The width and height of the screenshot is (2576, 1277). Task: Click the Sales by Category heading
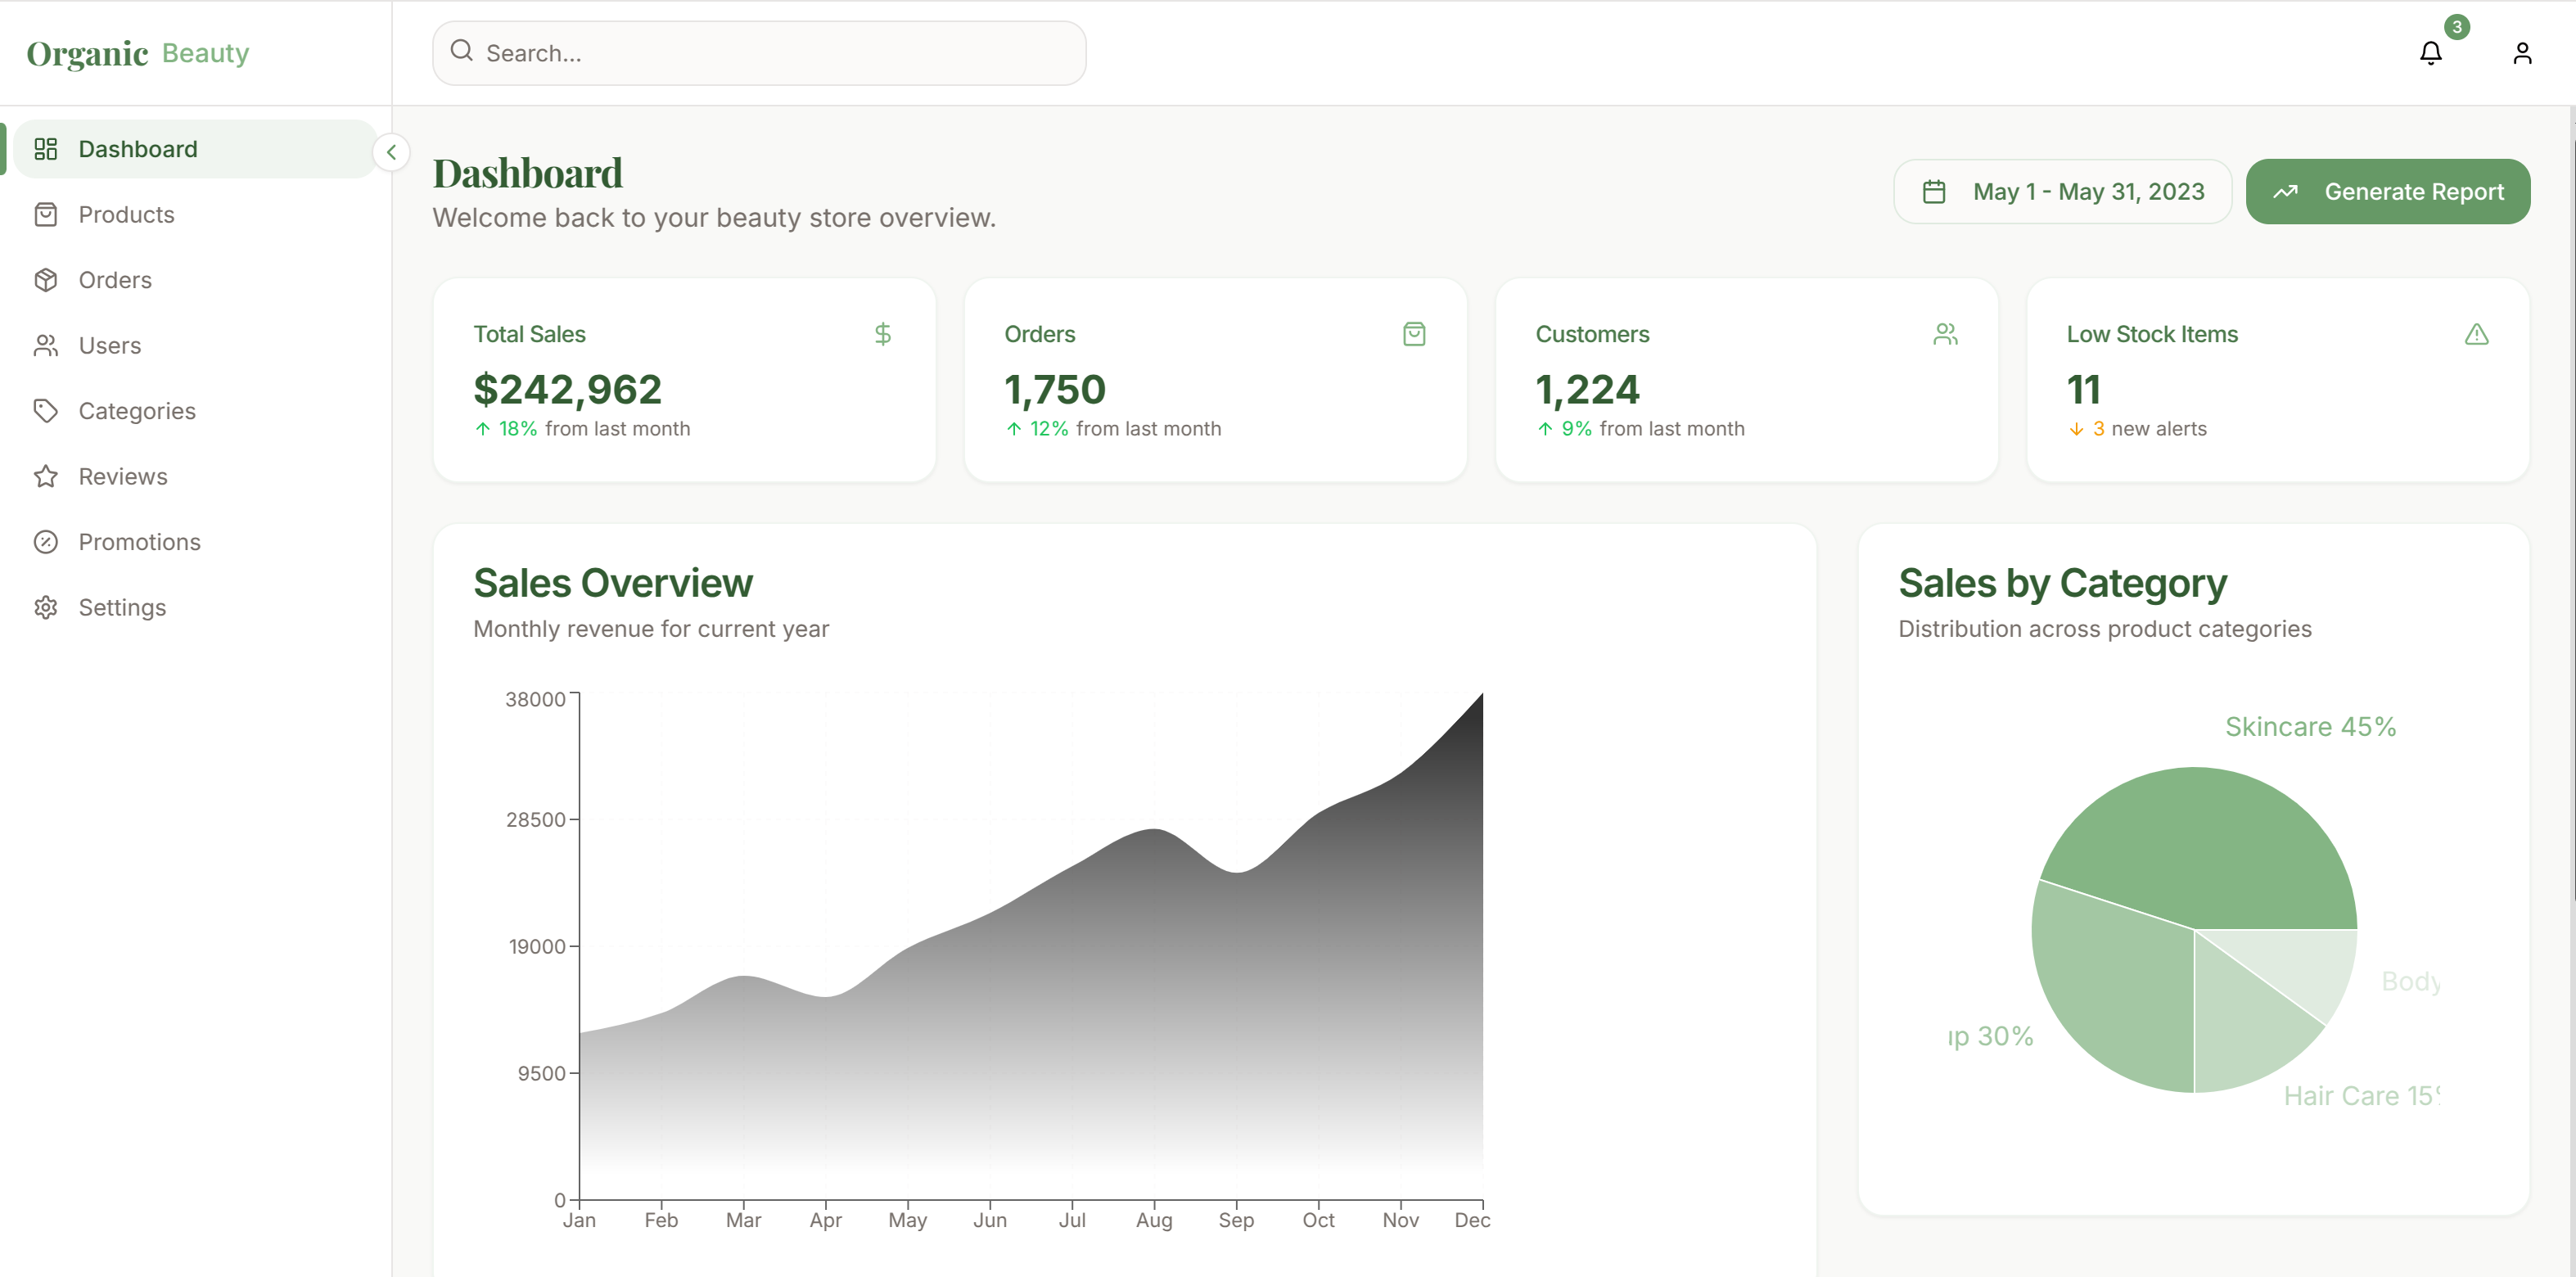coord(2062,583)
